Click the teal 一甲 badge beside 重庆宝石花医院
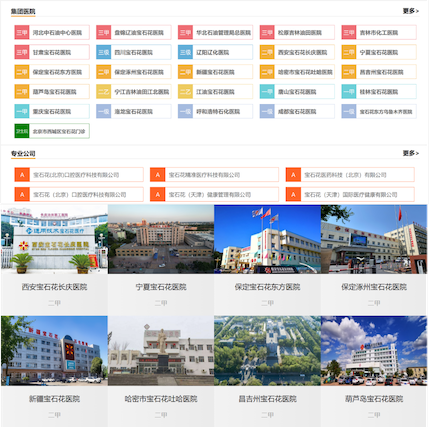Image resolution: width=429 pixels, height=427 pixels. tap(22, 111)
